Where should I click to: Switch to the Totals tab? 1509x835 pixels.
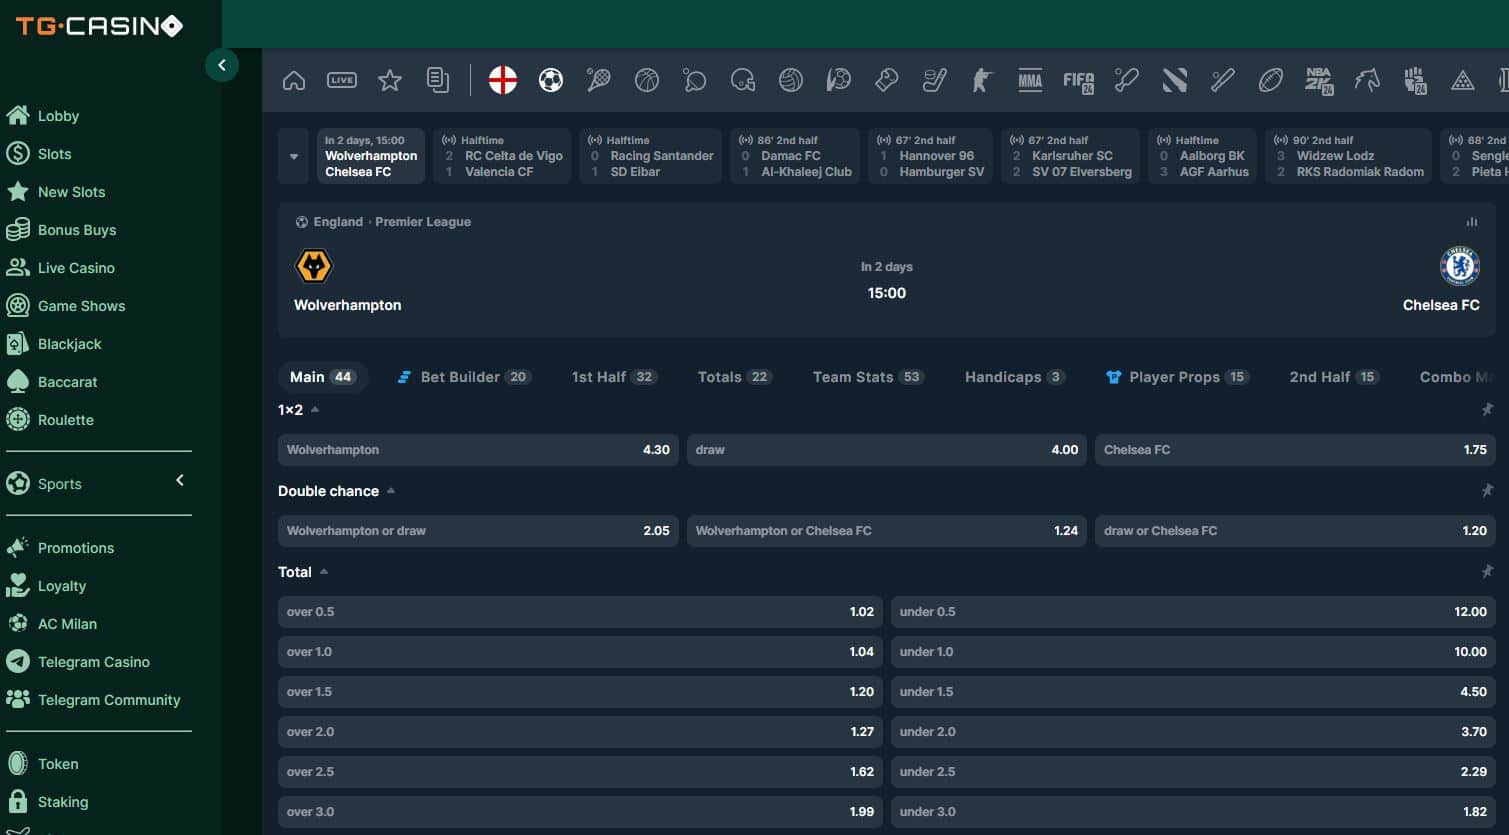[734, 377]
